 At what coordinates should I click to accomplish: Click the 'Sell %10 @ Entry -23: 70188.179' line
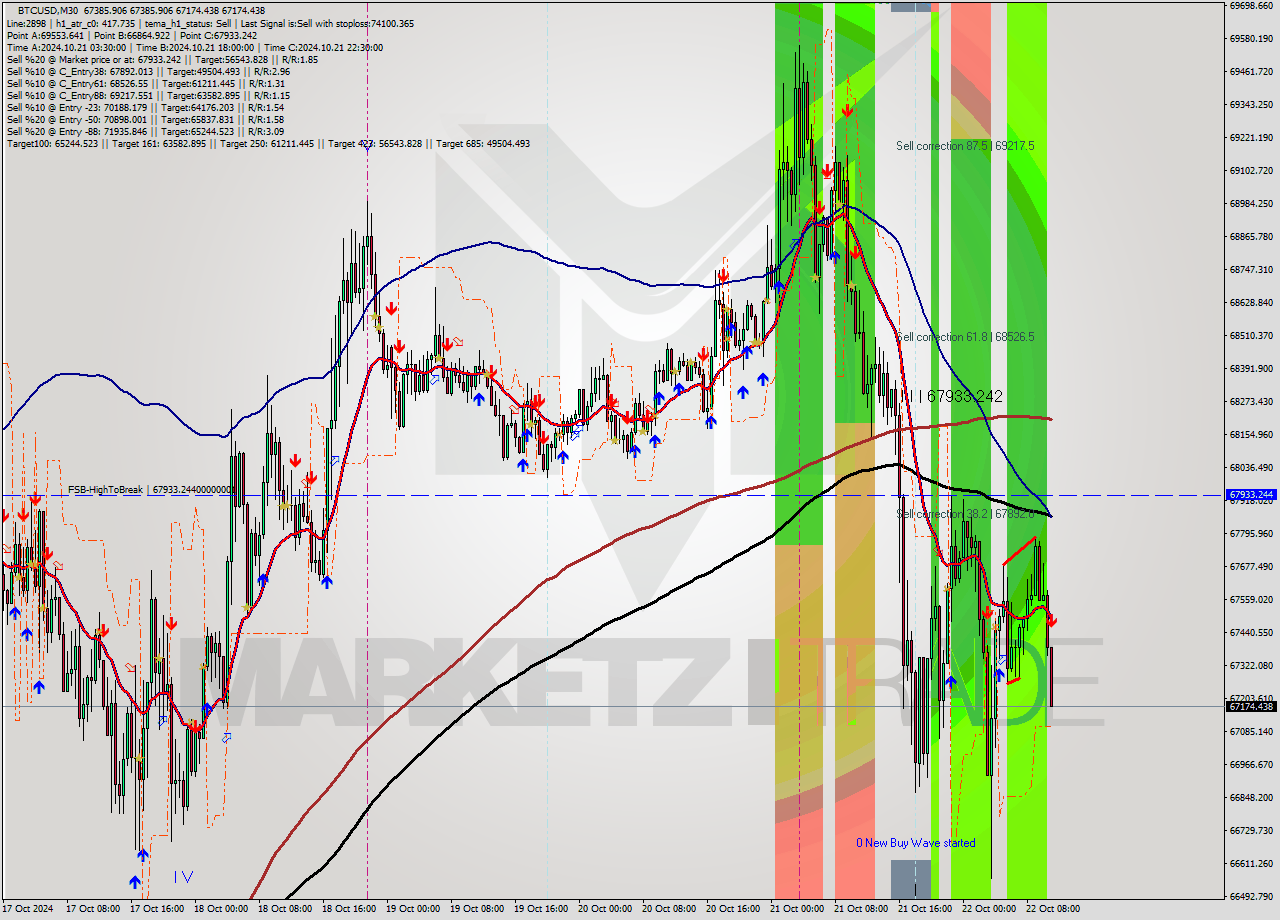coord(145,107)
